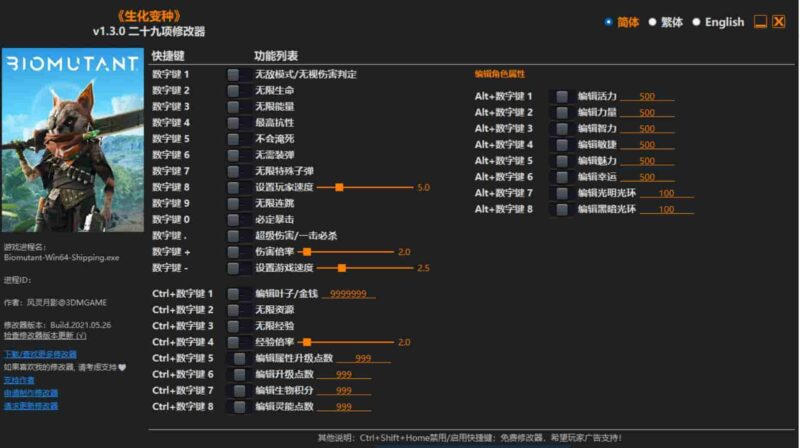Enable 编辑幸运 toggle
Viewport: 800px width, 448px height.
coord(562,177)
